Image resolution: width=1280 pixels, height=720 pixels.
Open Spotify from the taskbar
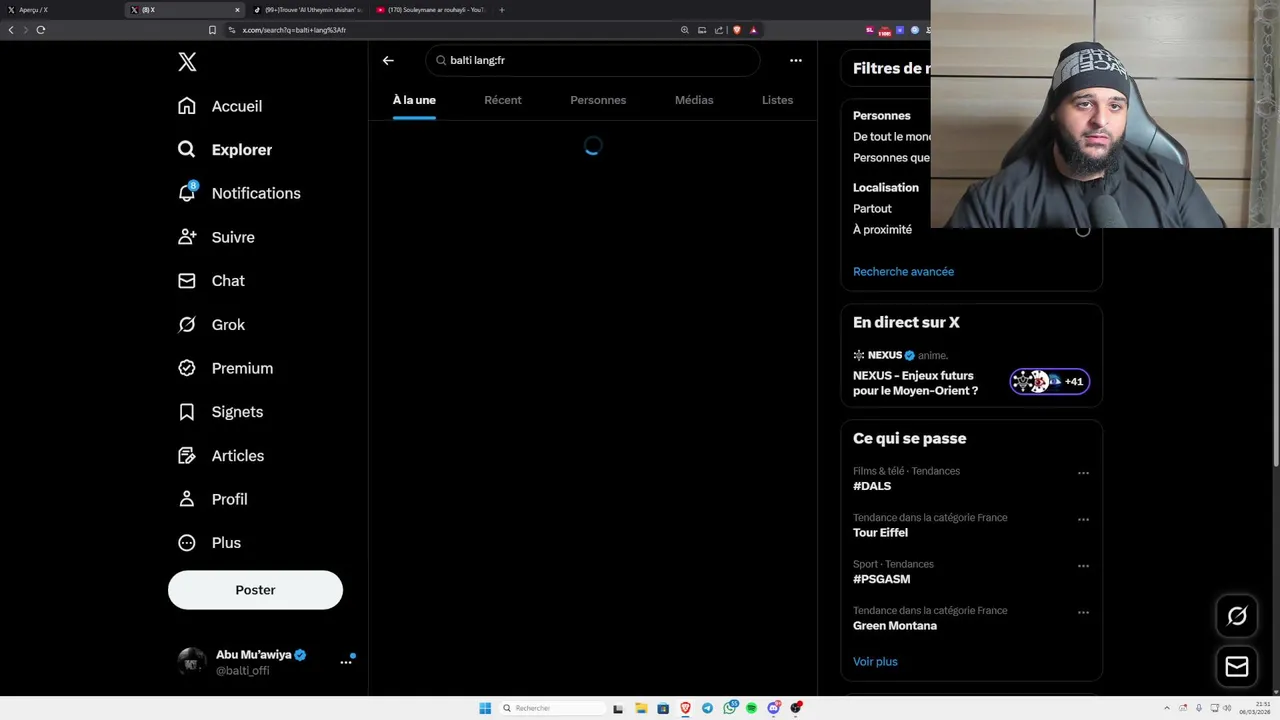click(751, 708)
